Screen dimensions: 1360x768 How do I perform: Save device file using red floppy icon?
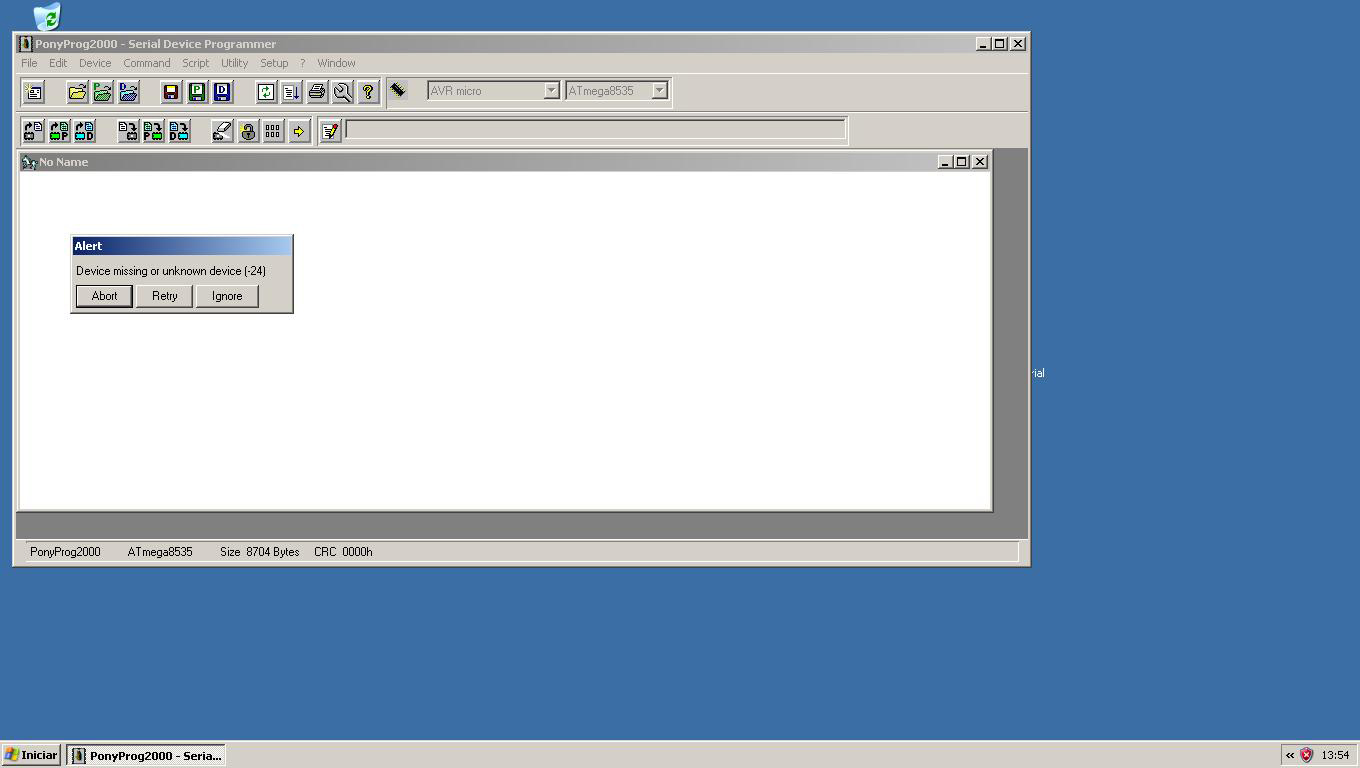click(x=171, y=92)
